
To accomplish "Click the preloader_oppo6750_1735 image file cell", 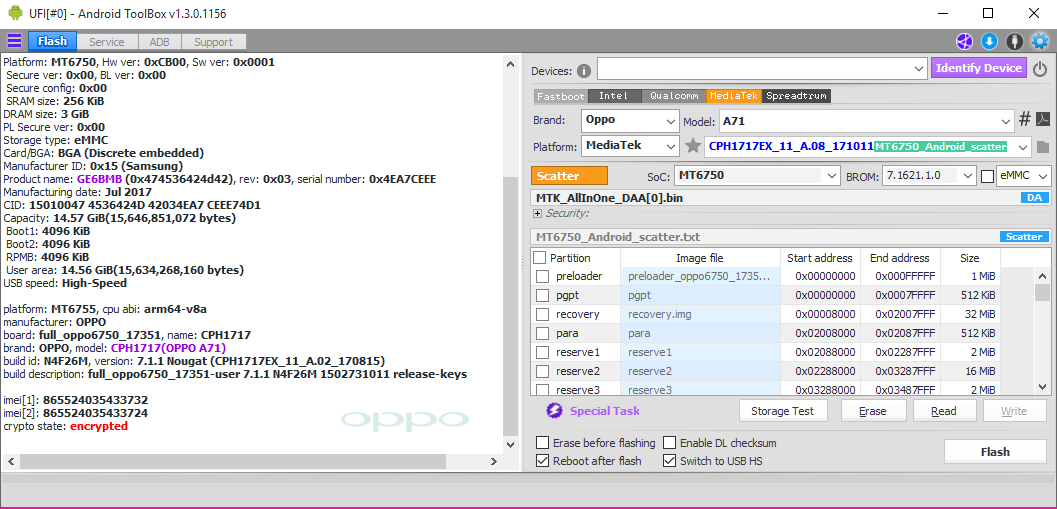I will (700, 276).
